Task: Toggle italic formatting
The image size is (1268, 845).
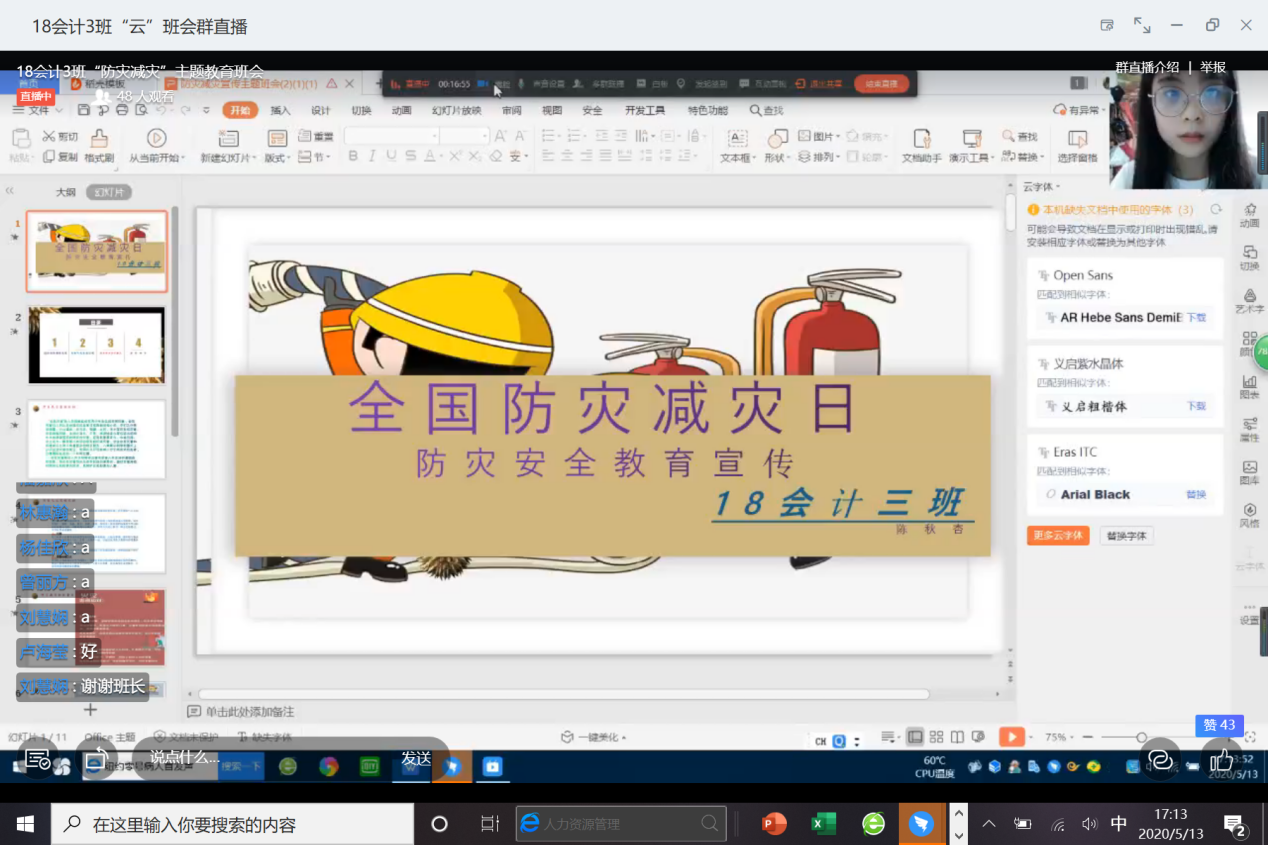Action: point(372,156)
